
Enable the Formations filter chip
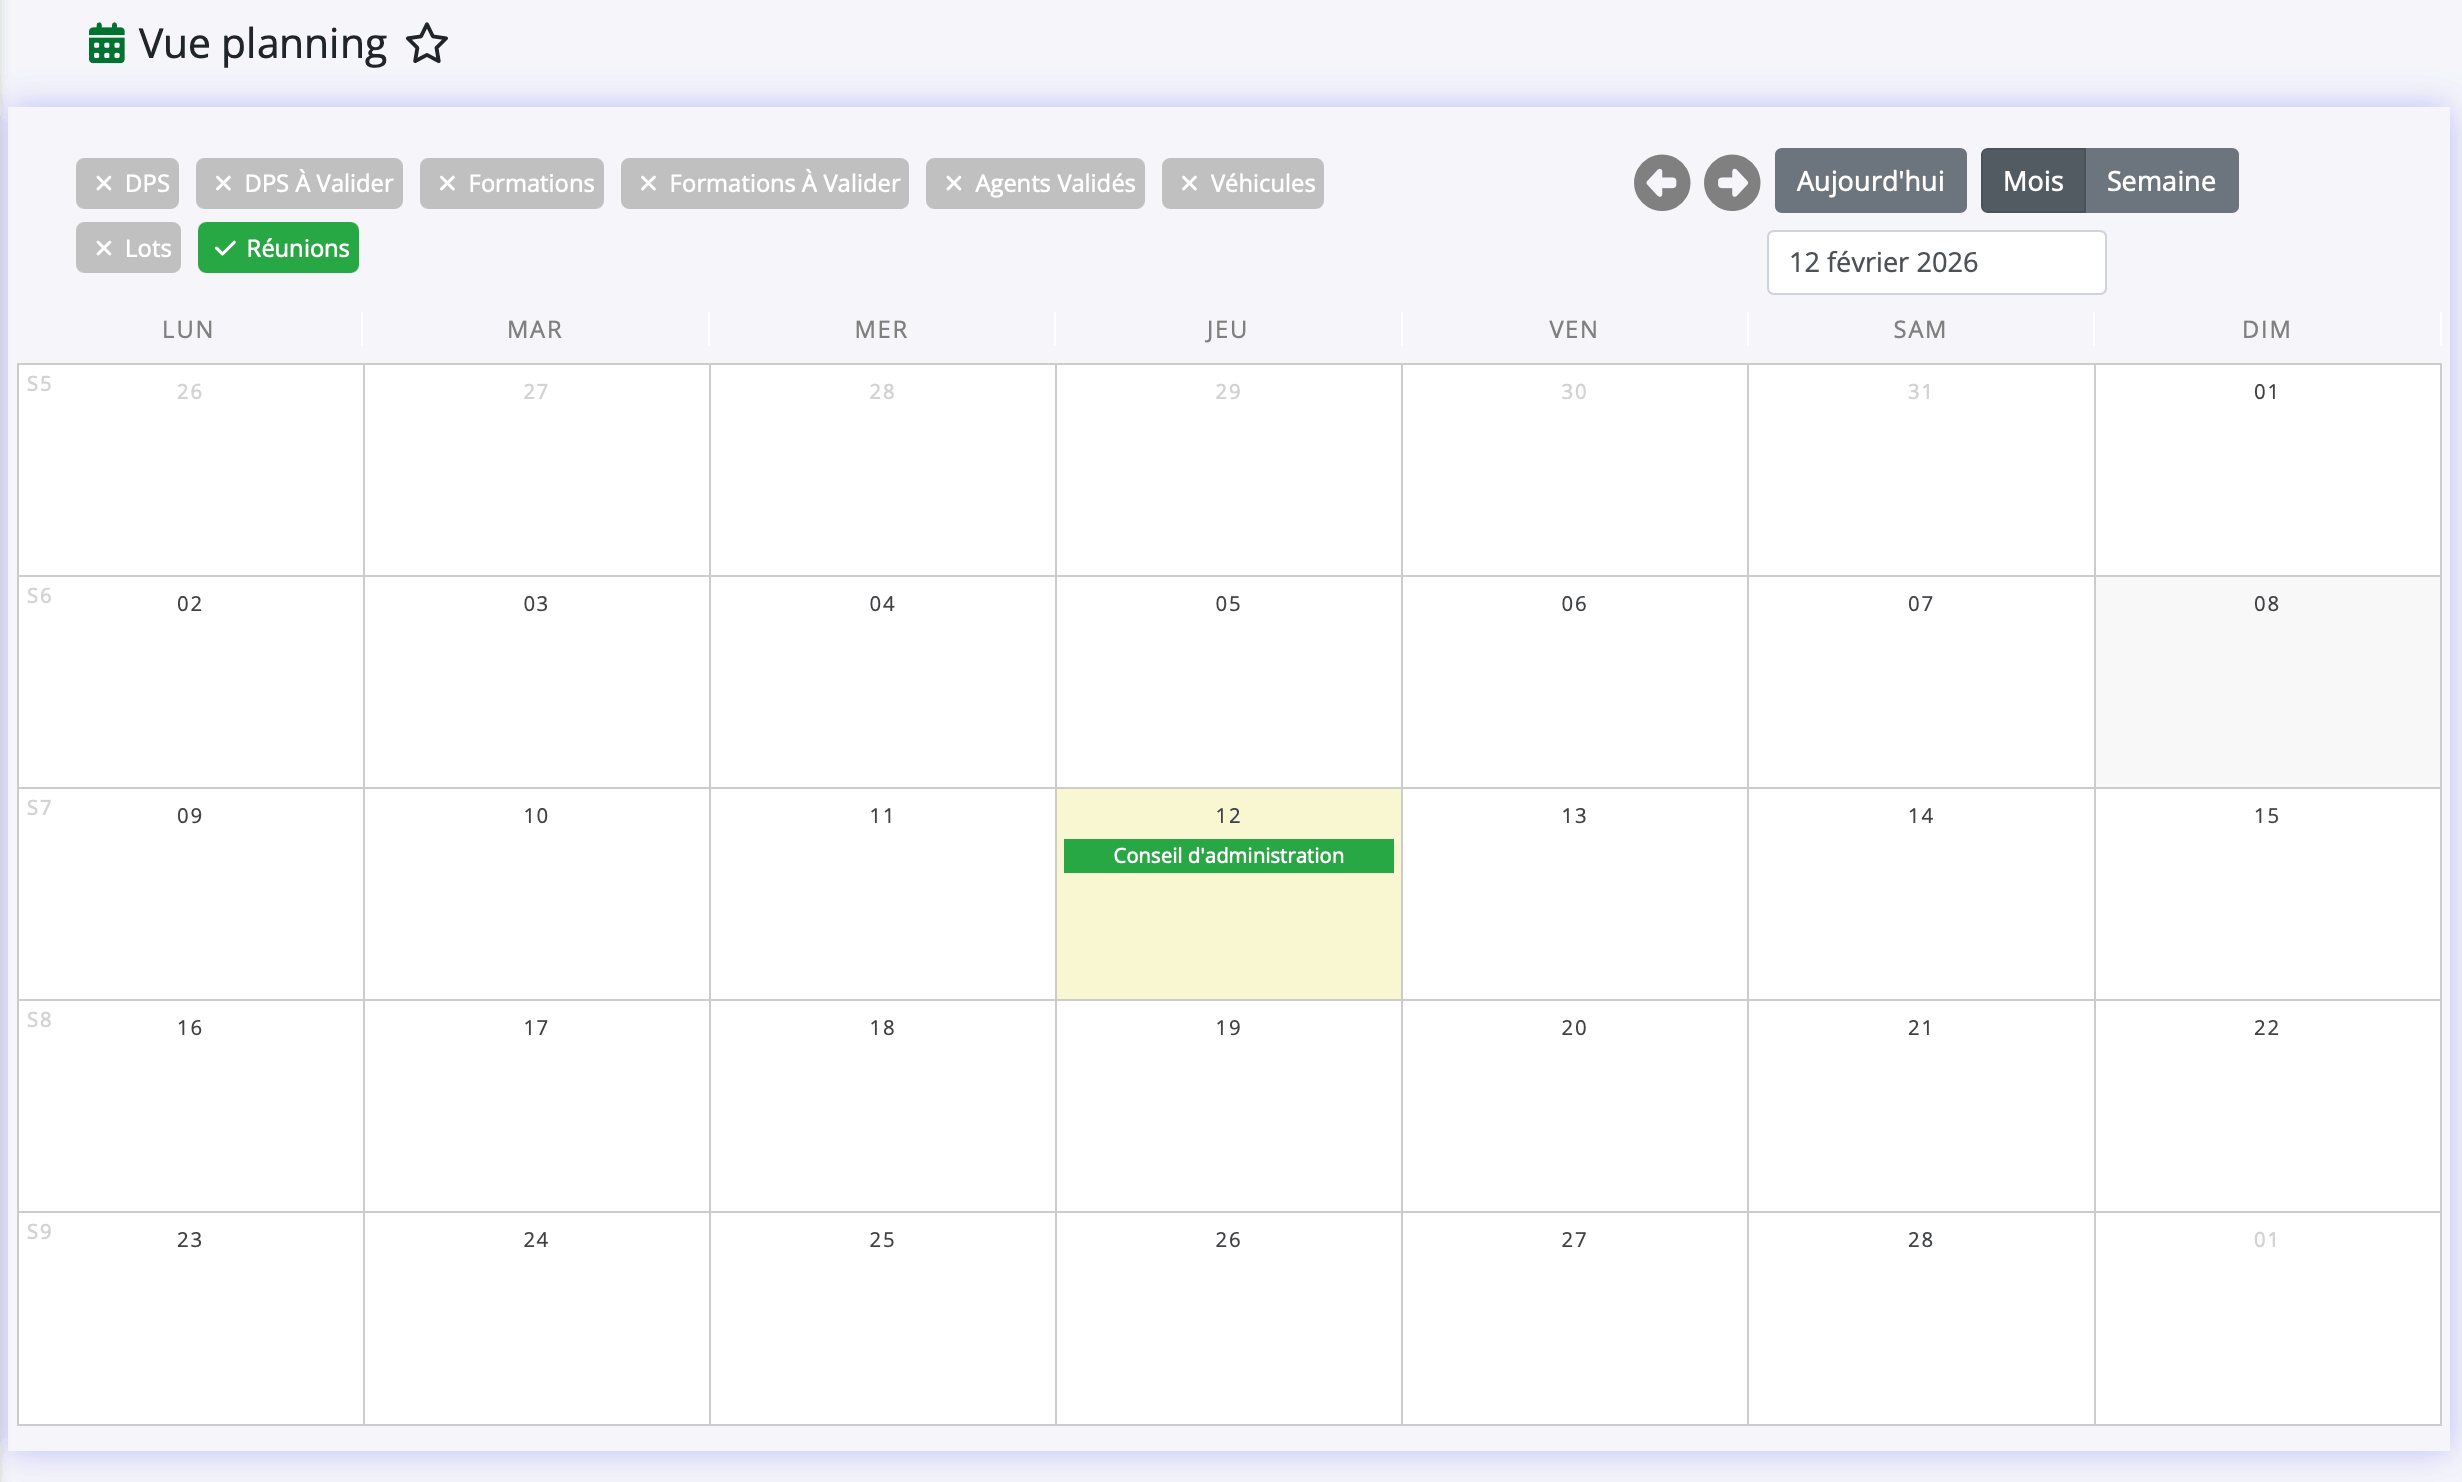click(x=512, y=183)
